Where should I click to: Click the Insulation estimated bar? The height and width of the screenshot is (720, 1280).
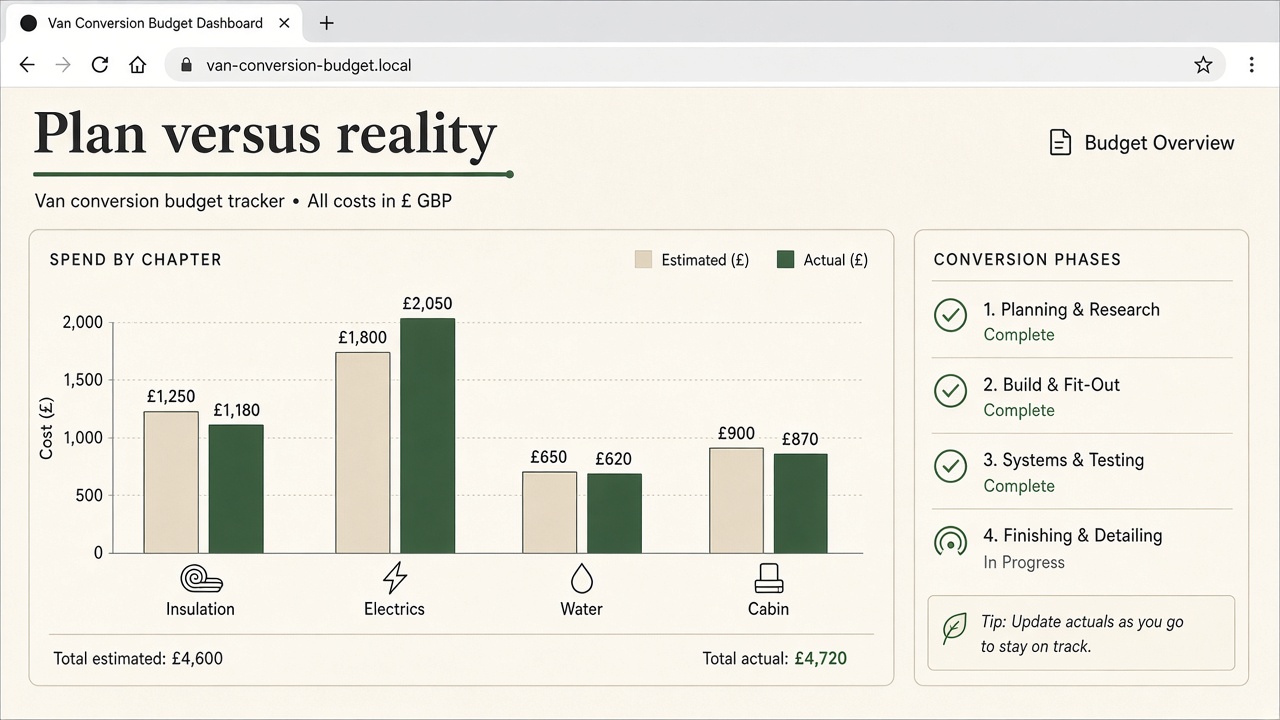tap(171, 482)
